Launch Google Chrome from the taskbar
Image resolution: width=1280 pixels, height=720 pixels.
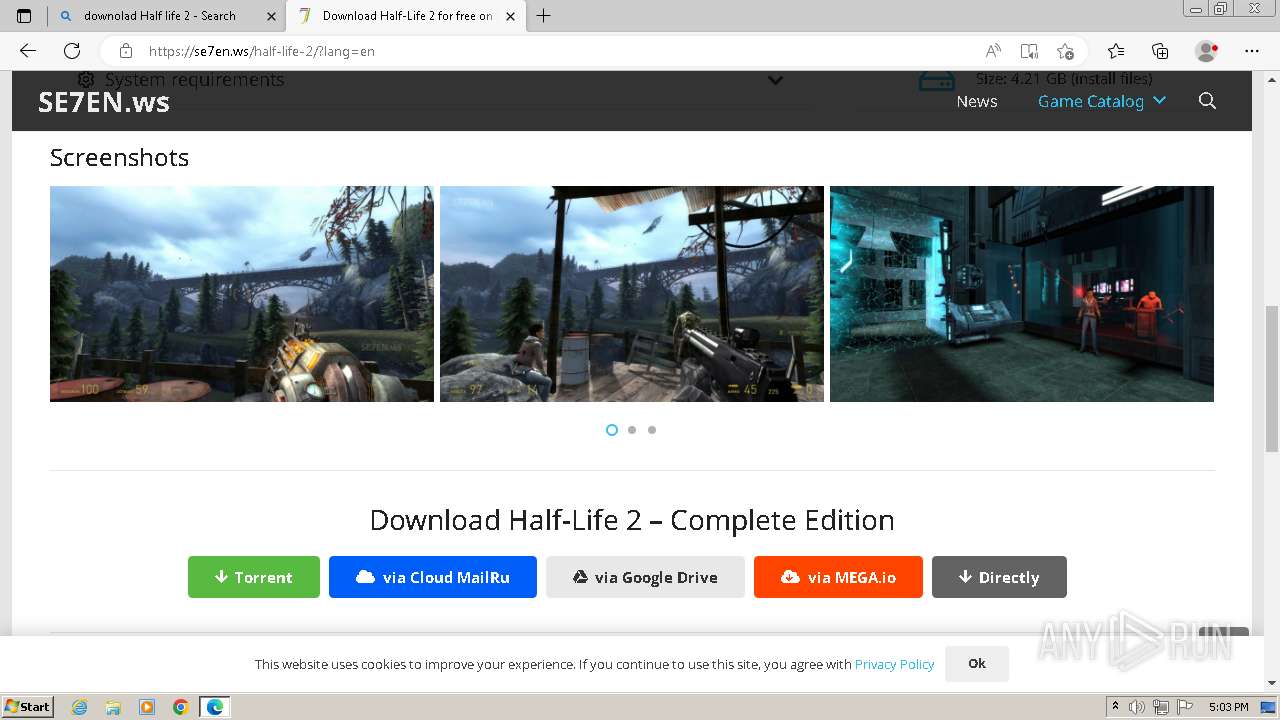181,707
